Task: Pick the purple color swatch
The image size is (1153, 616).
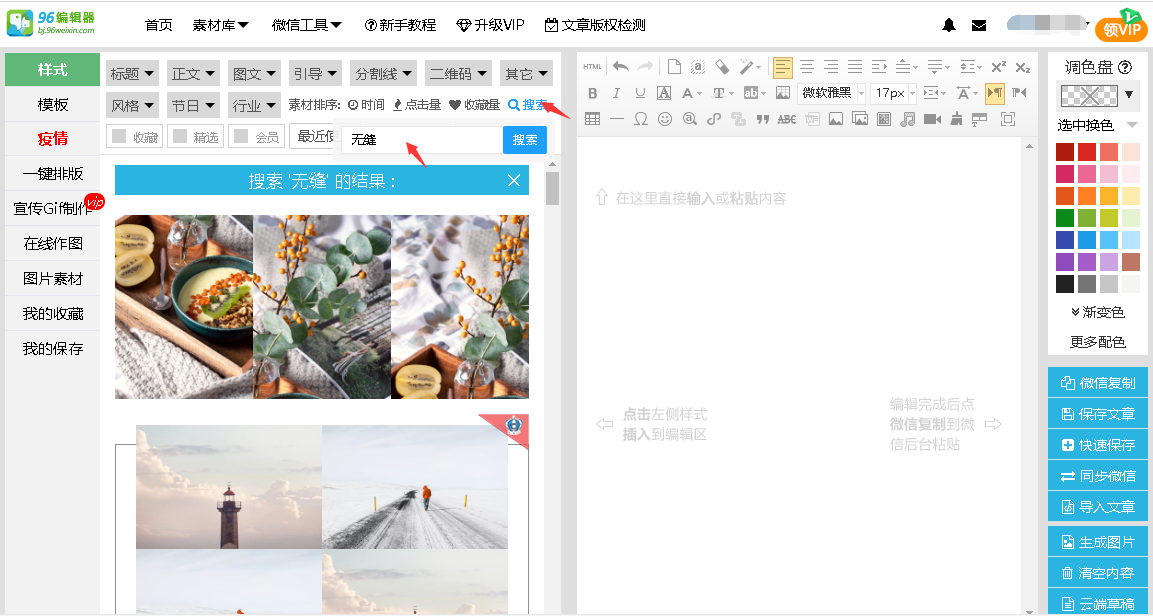Action: coord(1065,262)
